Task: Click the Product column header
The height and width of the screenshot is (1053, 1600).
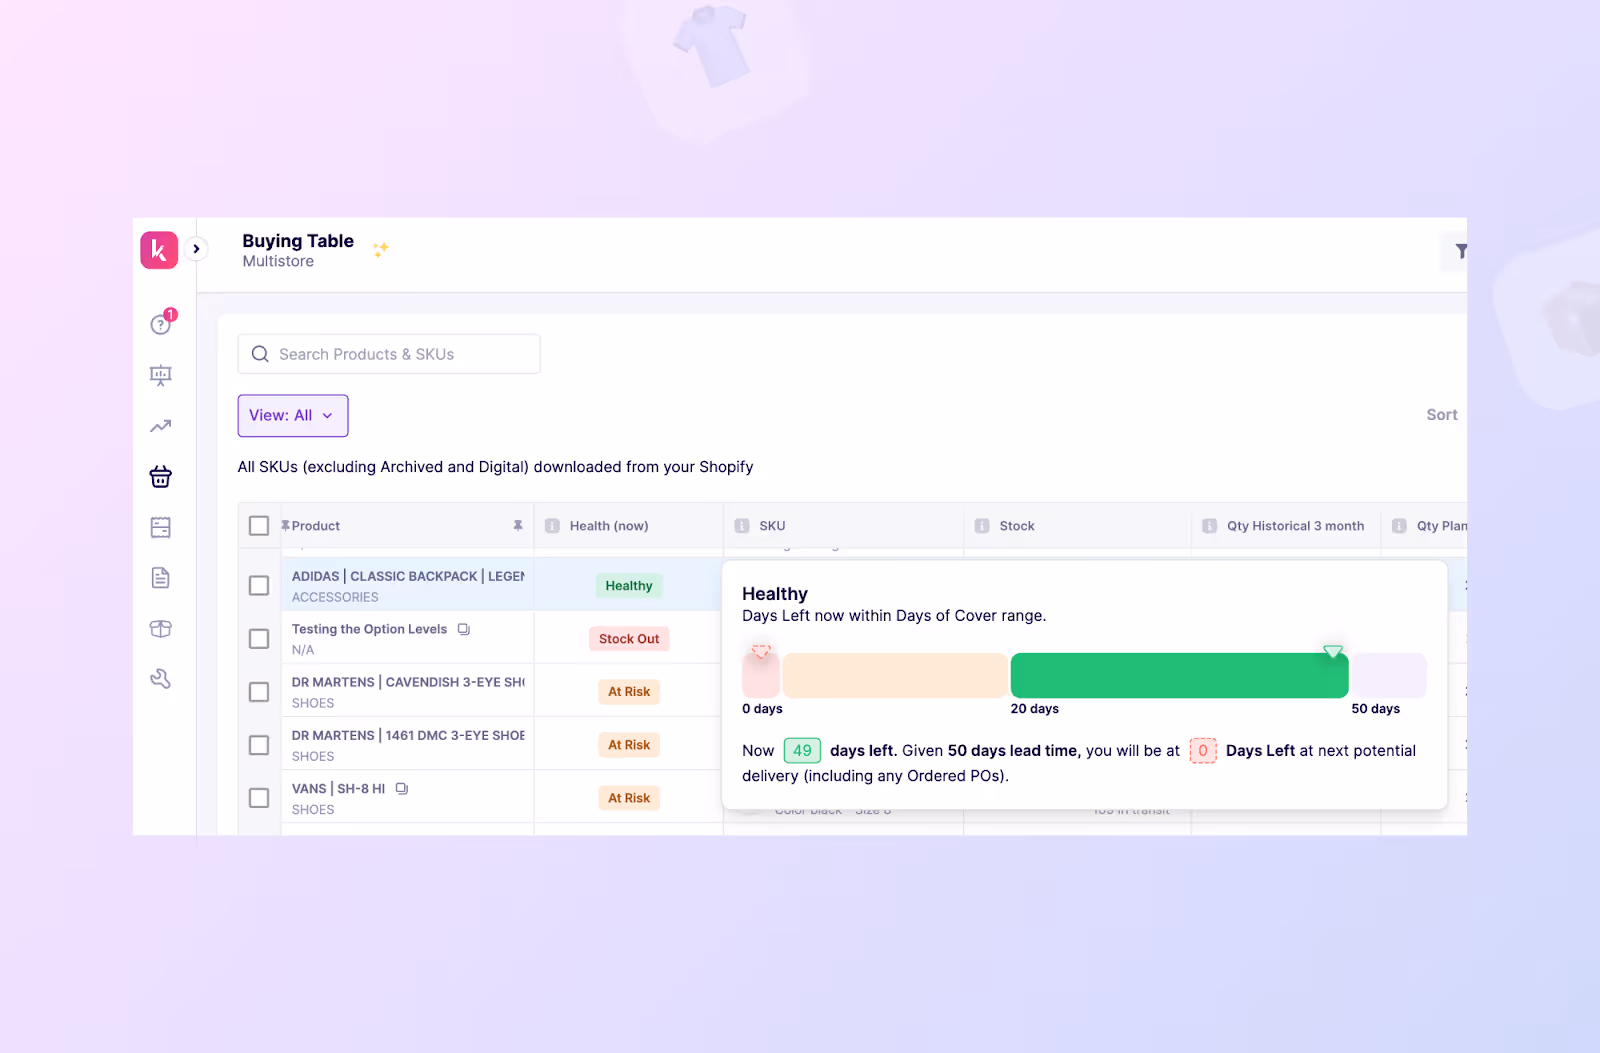Action: tap(316, 526)
